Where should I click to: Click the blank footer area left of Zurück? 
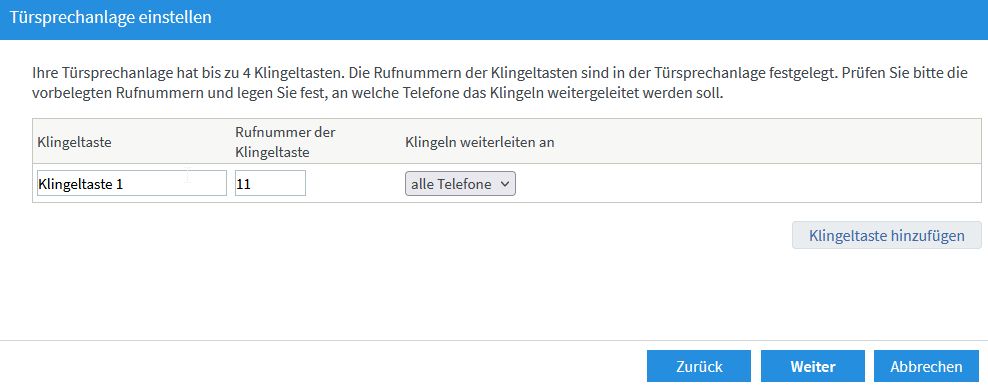(x=321, y=366)
